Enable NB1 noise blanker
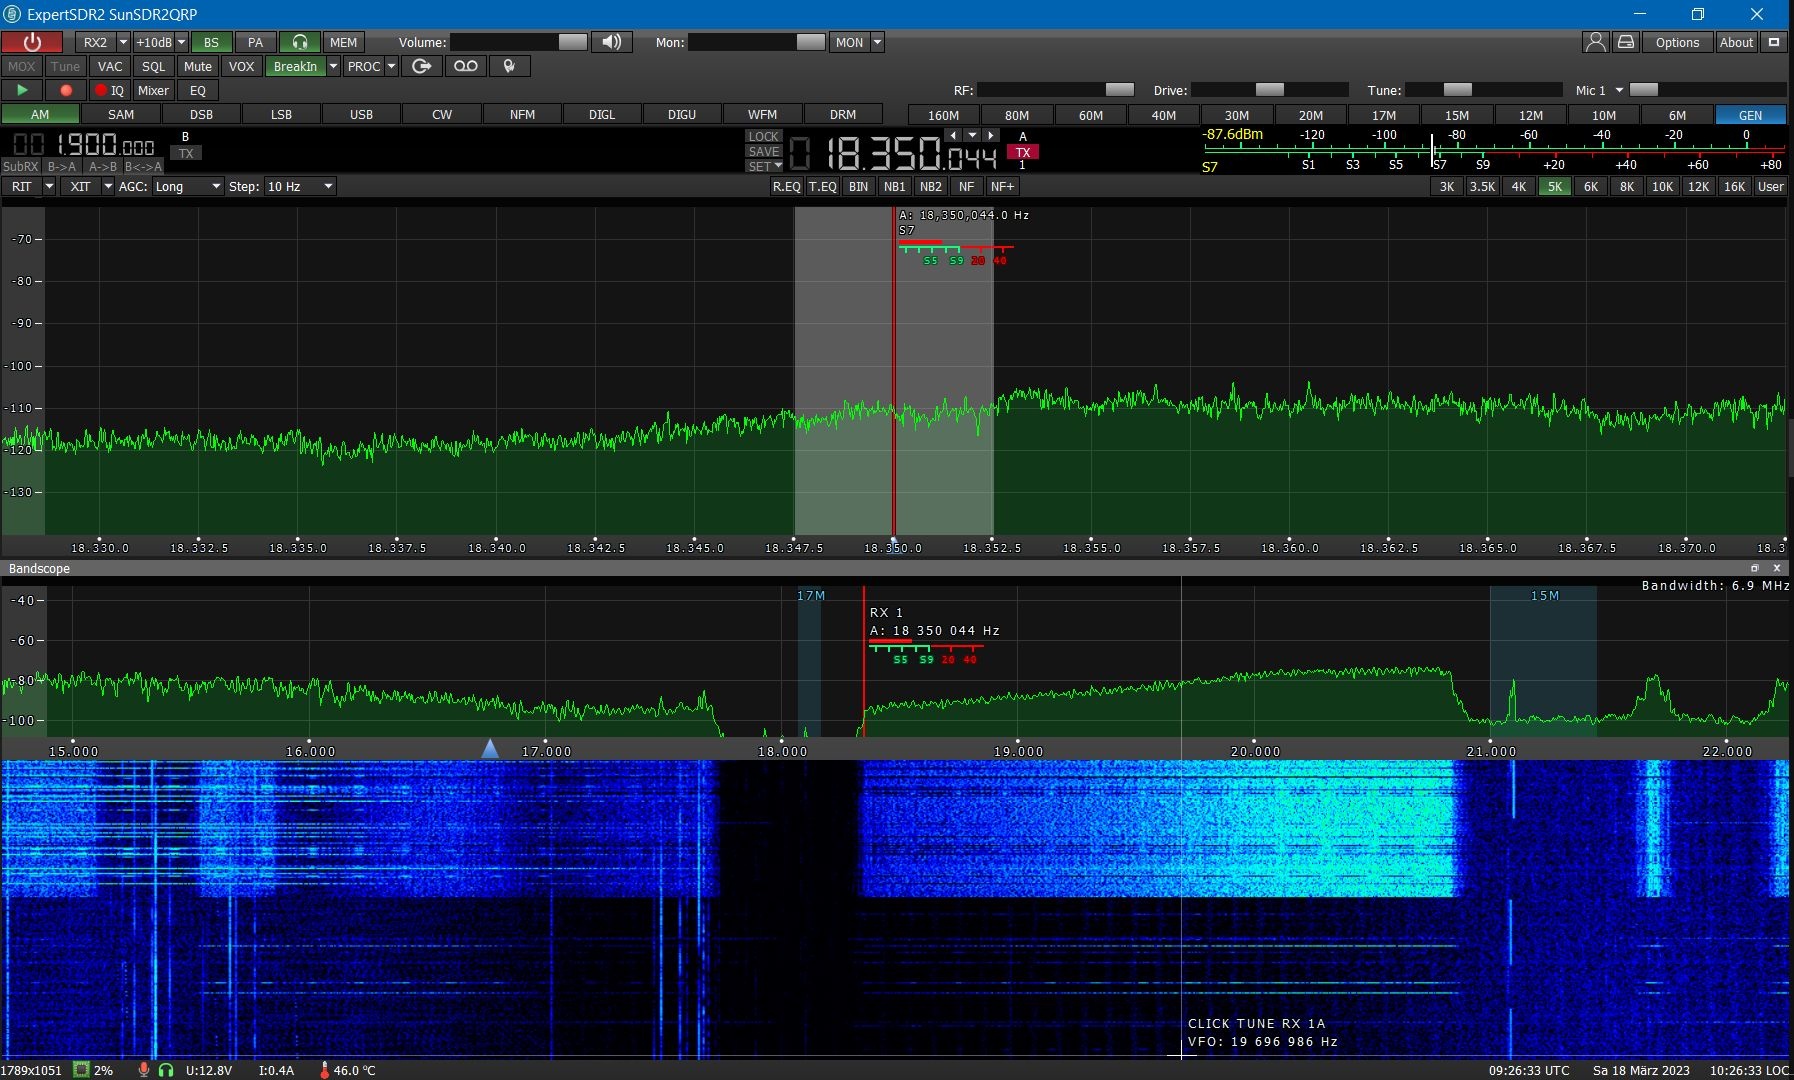Screen dimensions: 1794x1080 coord(894,186)
